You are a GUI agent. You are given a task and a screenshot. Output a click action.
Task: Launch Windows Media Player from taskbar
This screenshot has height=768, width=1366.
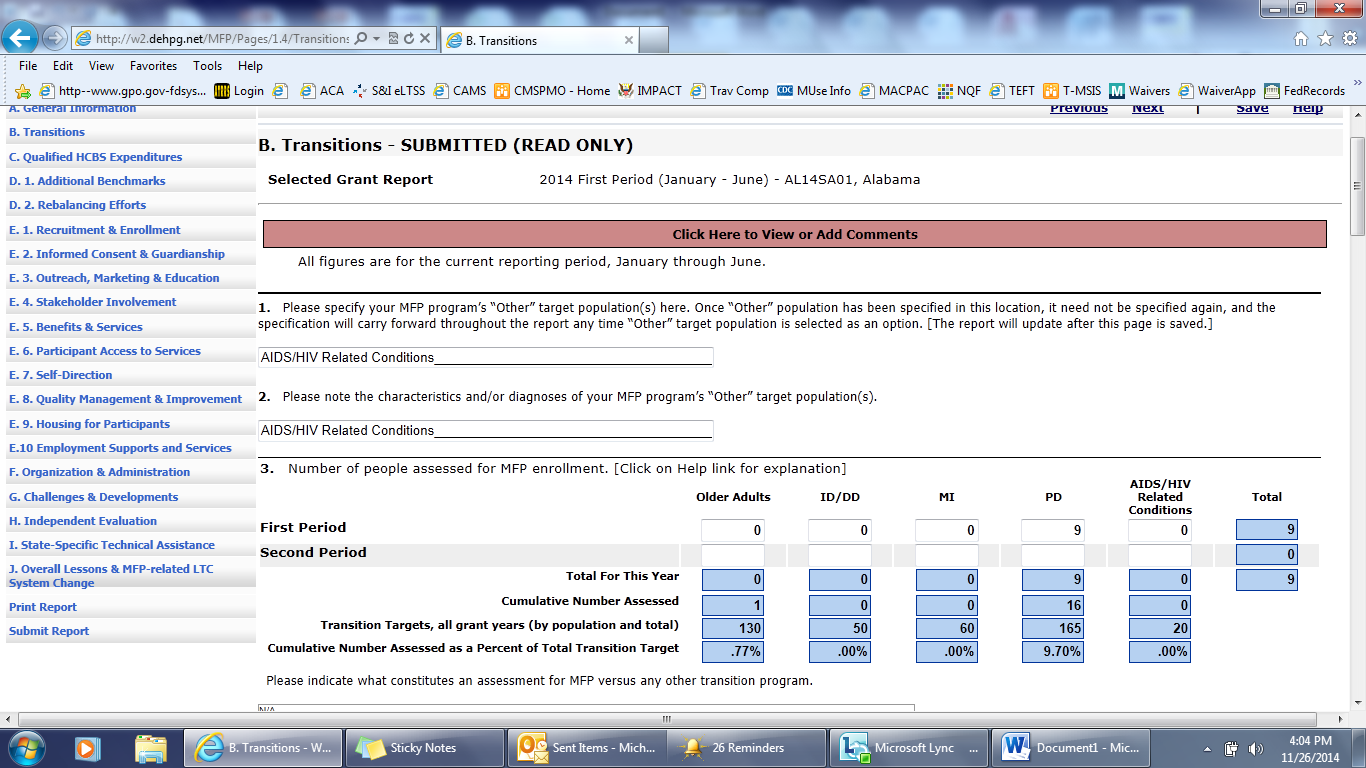click(x=88, y=748)
